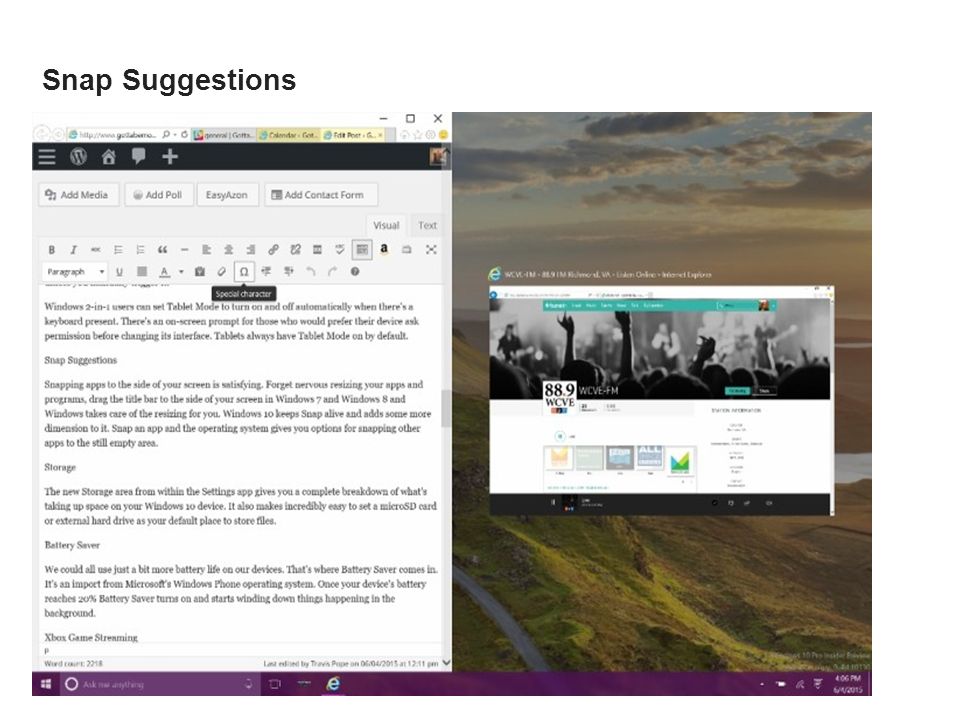Click the Amazon icon in the editor toolbar

pos(384,249)
